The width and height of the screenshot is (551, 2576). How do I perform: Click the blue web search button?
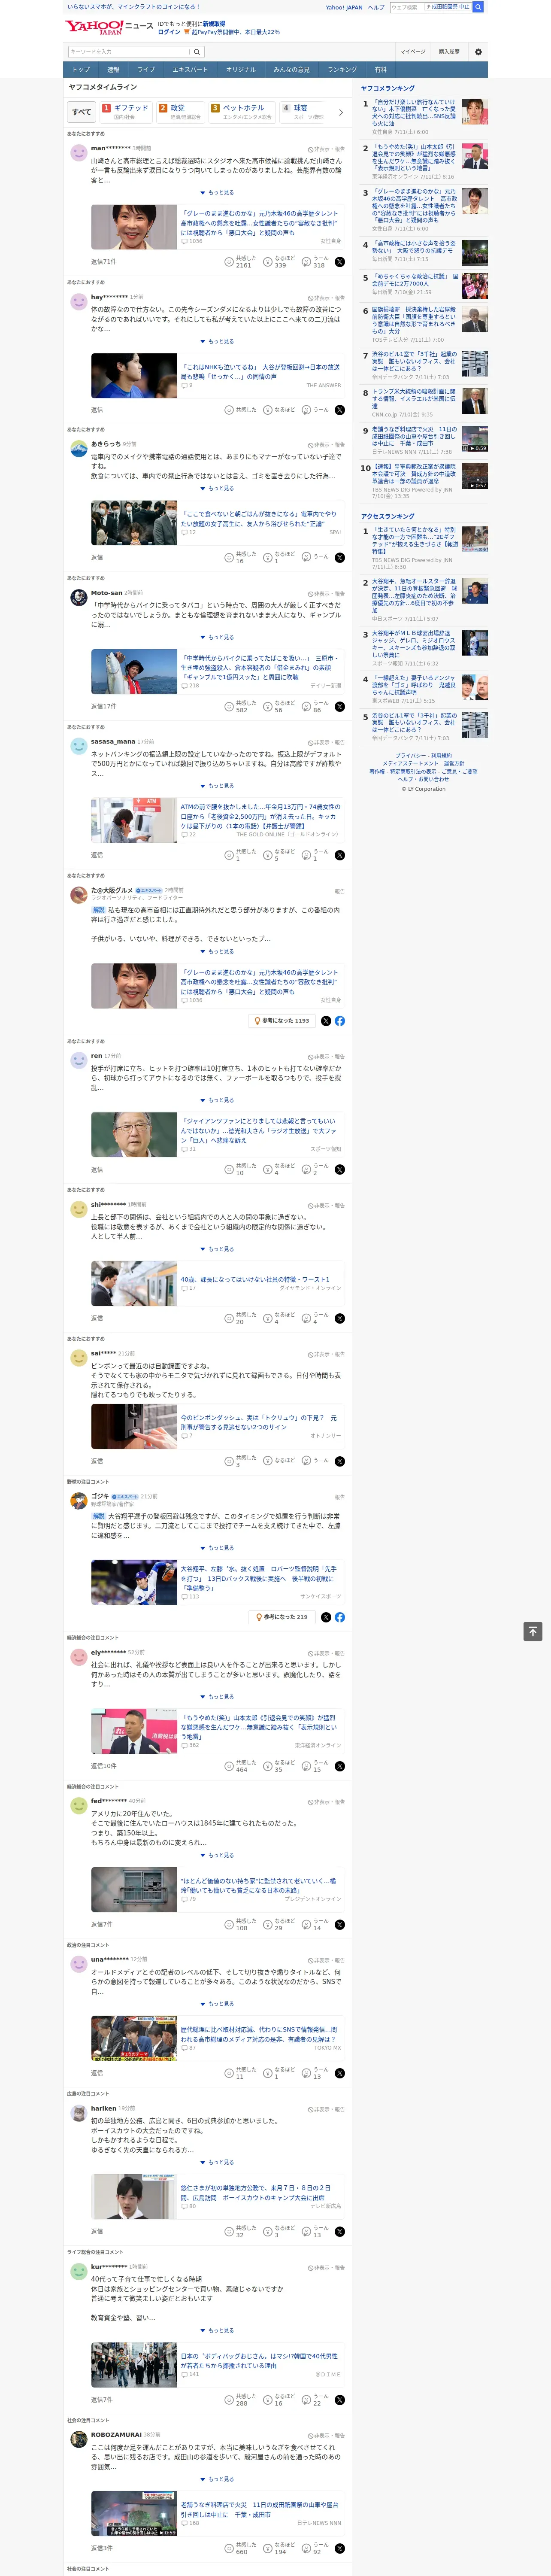(x=478, y=7)
